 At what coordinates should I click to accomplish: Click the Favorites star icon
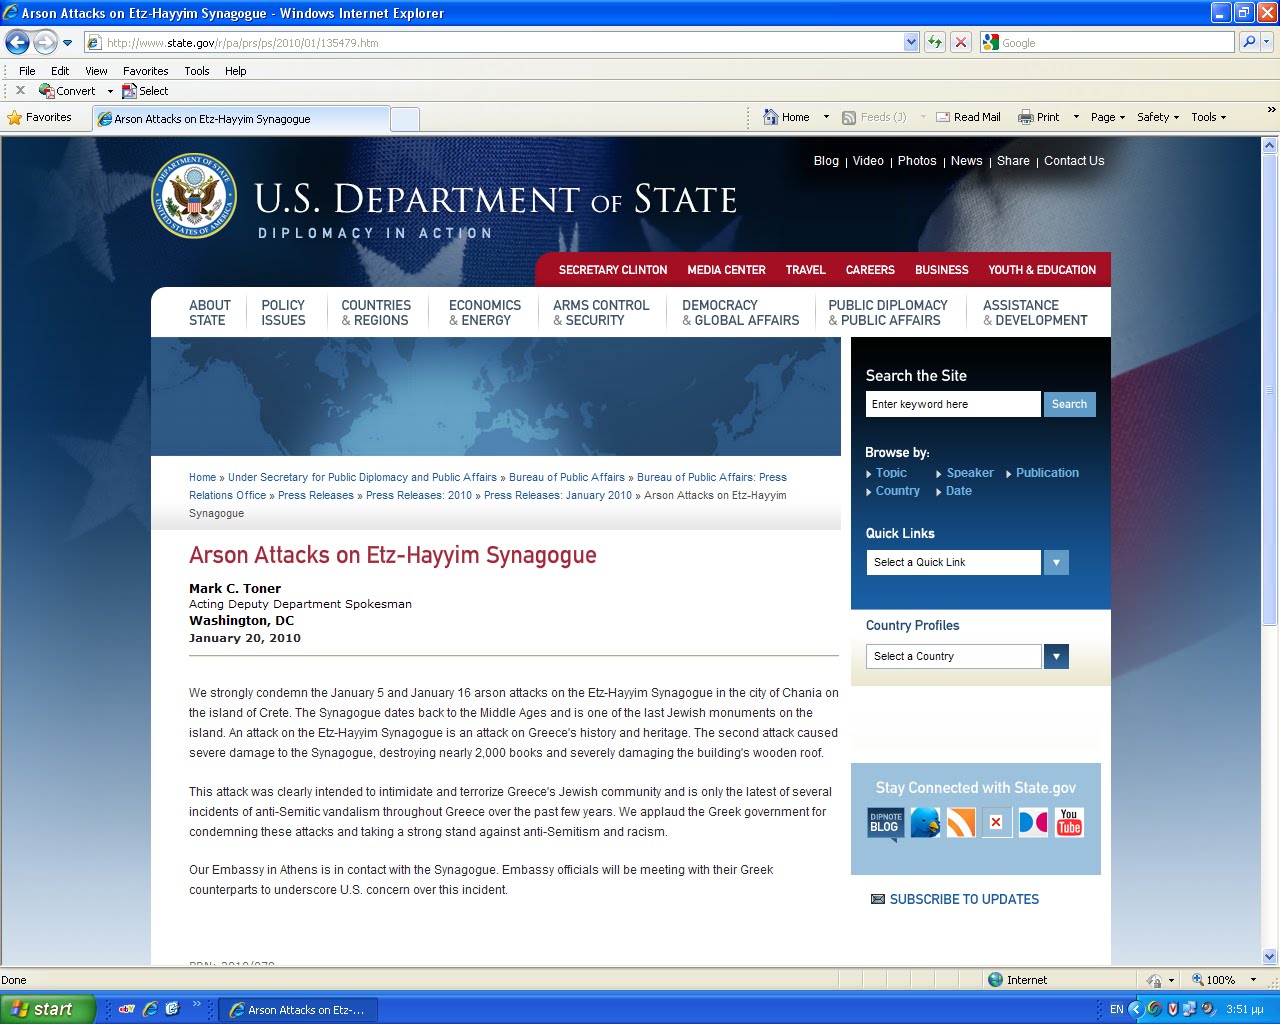coord(14,117)
